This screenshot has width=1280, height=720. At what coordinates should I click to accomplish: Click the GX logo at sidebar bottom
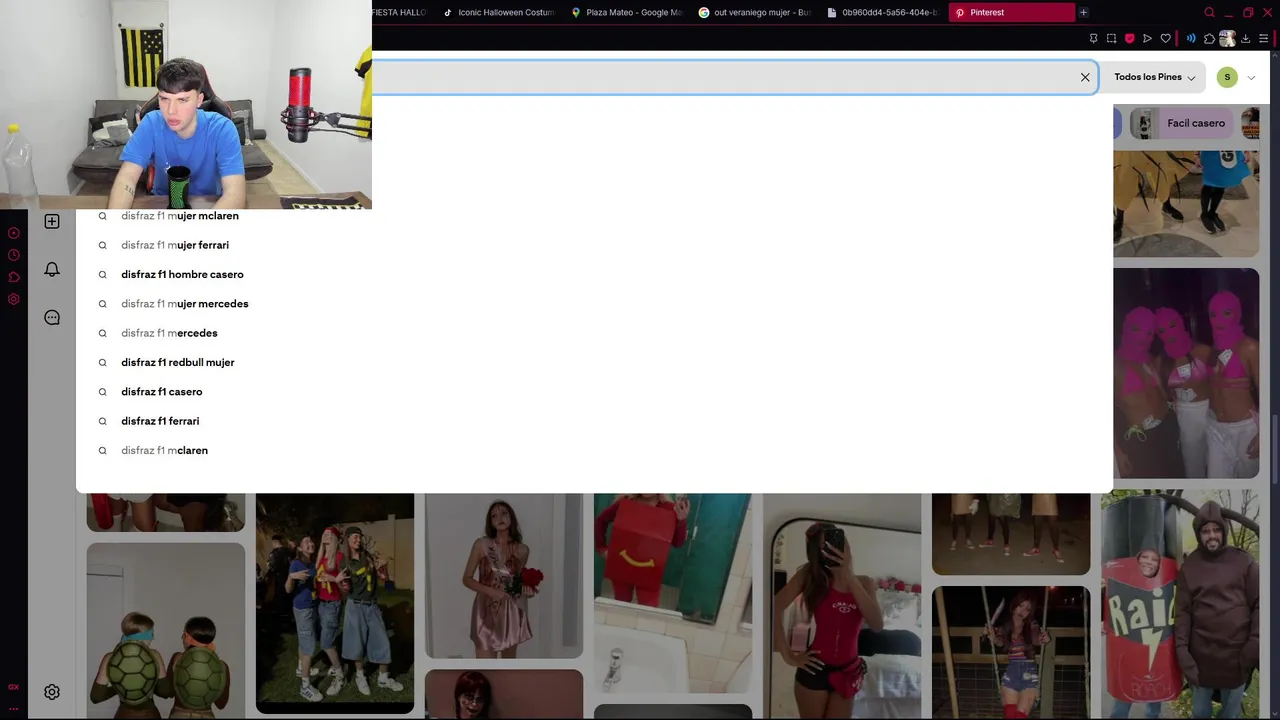tap(14, 687)
